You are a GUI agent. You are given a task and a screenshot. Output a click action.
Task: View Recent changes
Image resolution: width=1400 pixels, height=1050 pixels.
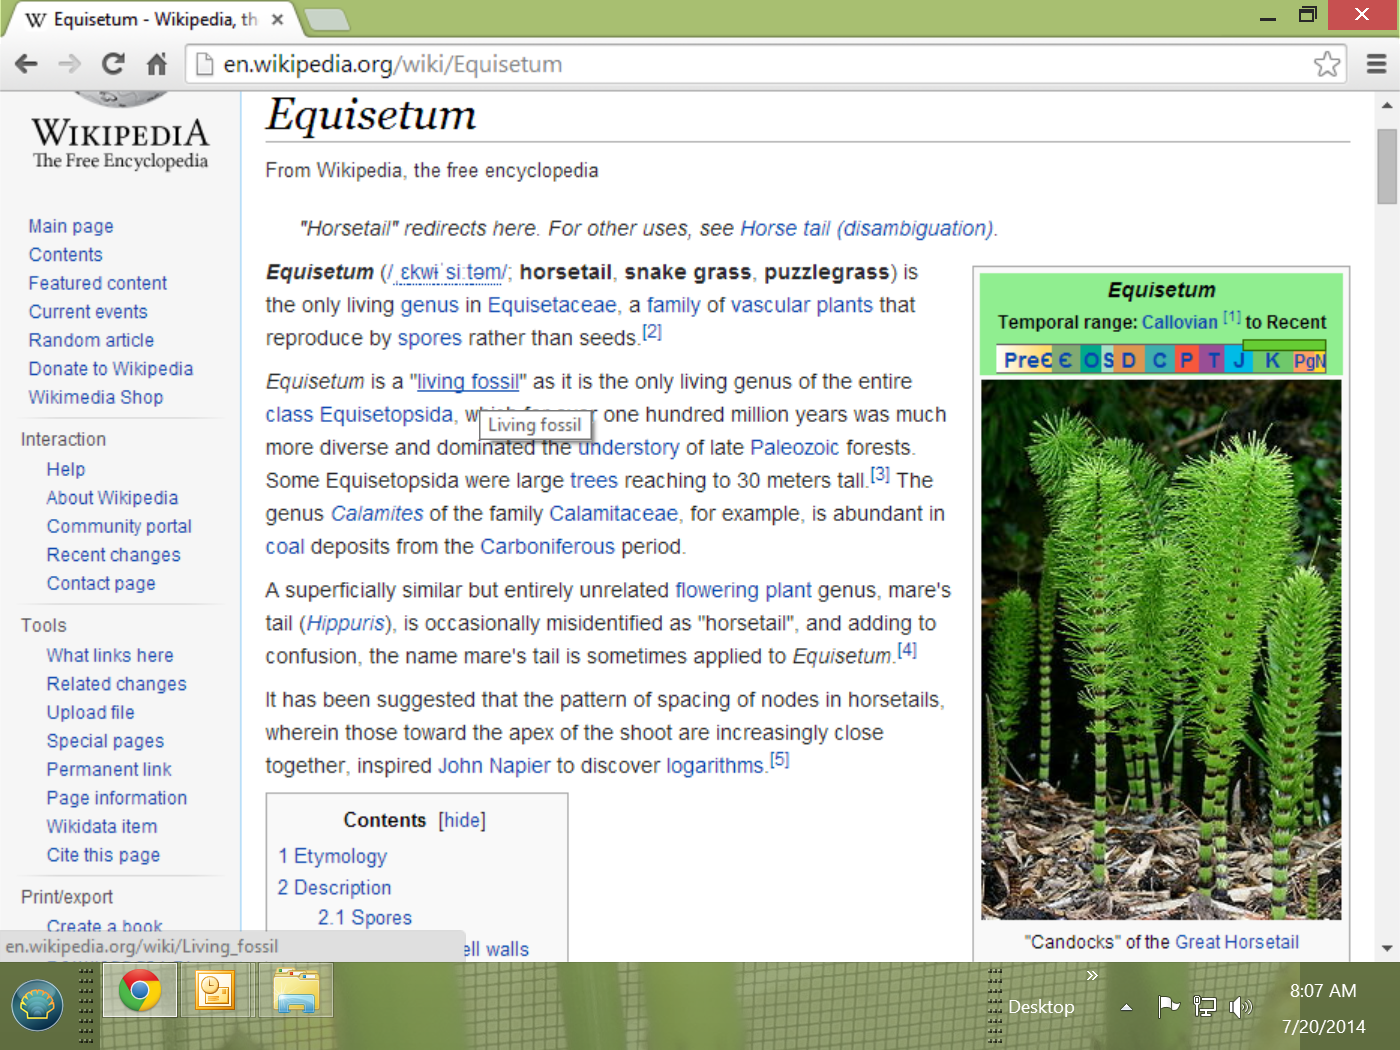[x=114, y=555]
